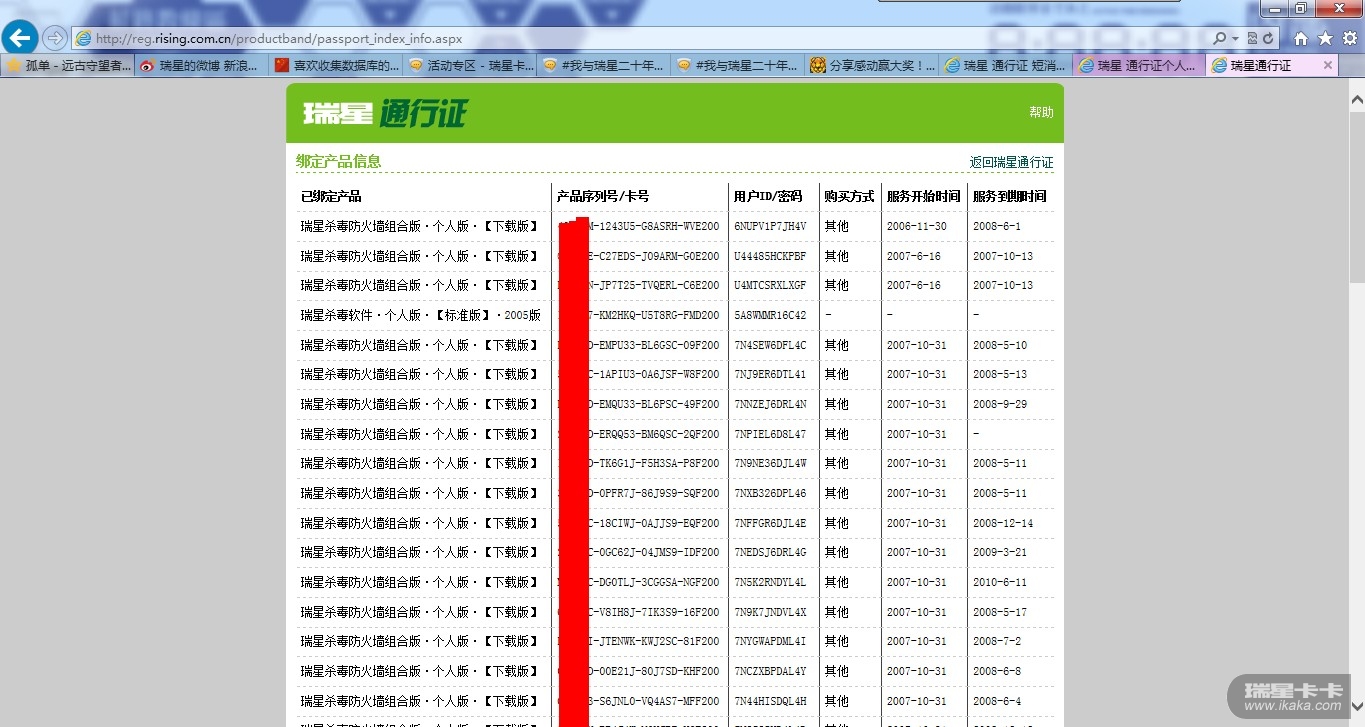Screen dimensions: 1365x727
Task: Click the 返回瑞星通行证 link
Action: [1011, 162]
